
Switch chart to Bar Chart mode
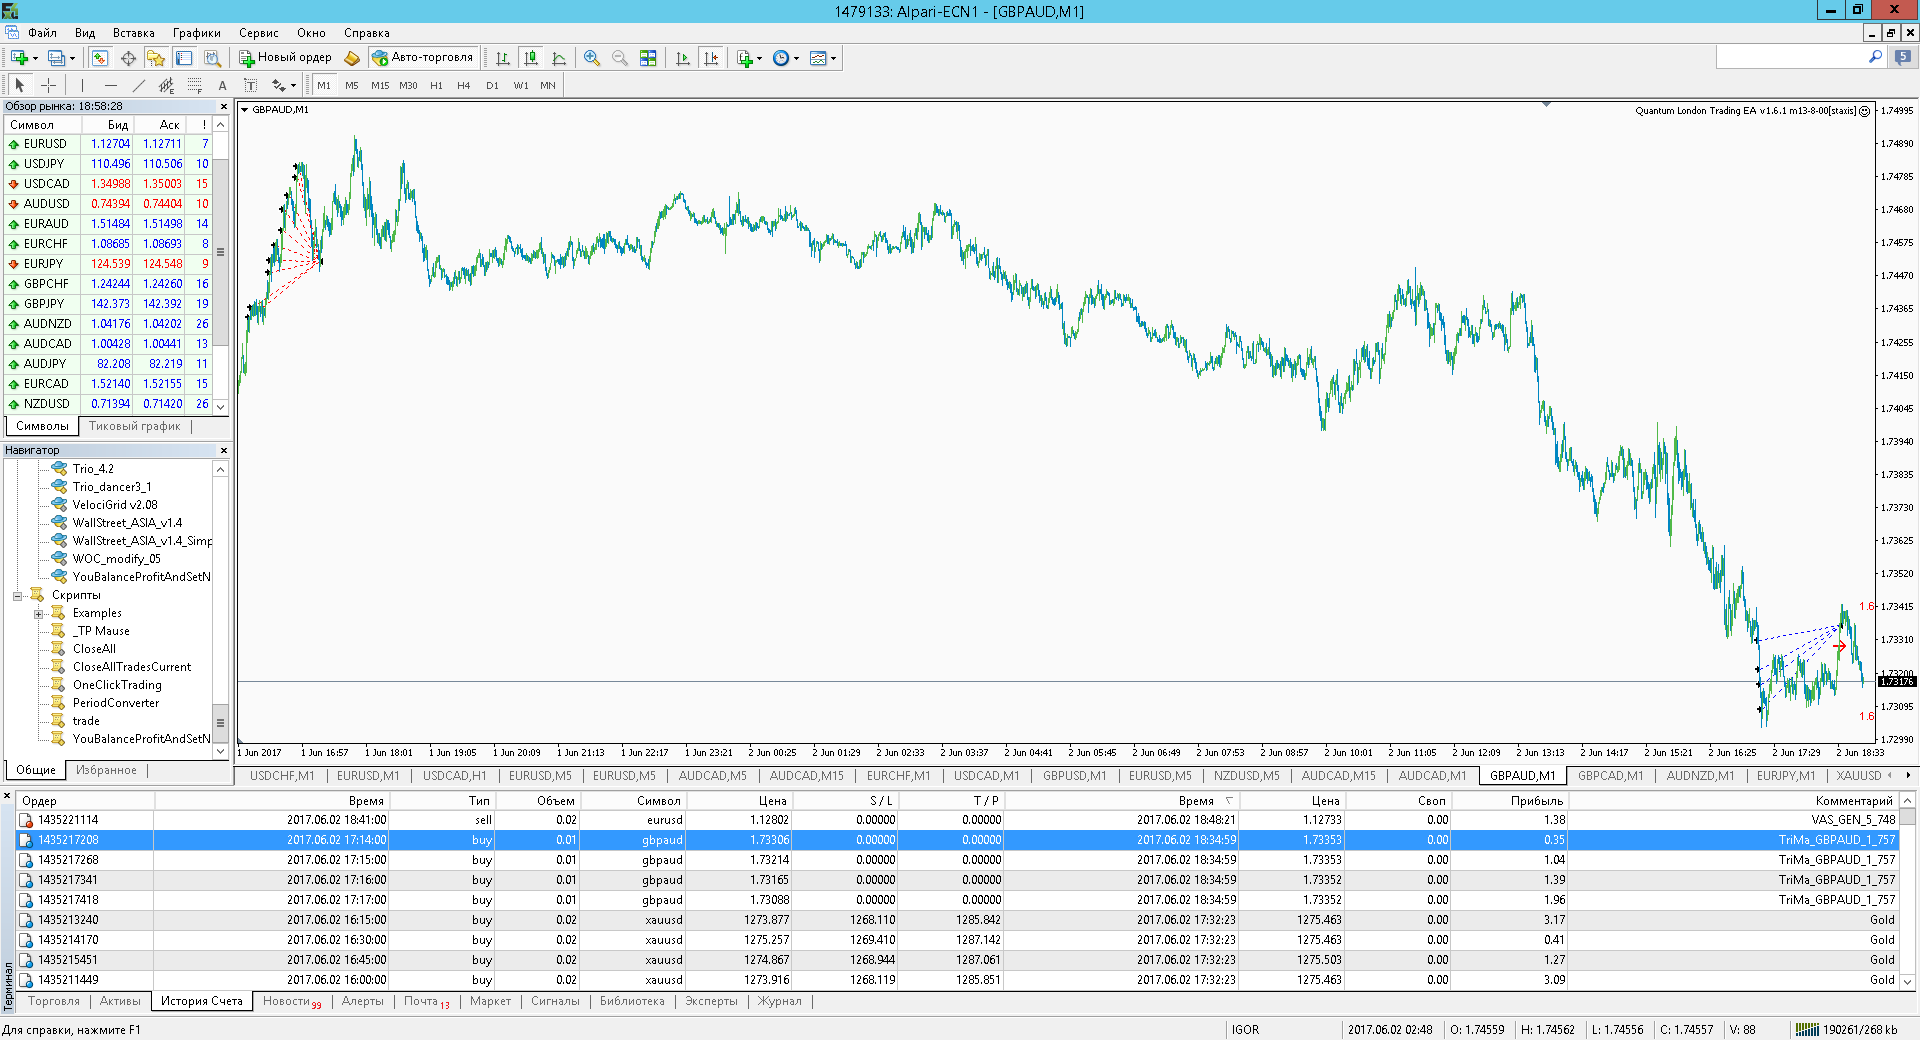tap(503, 58)
